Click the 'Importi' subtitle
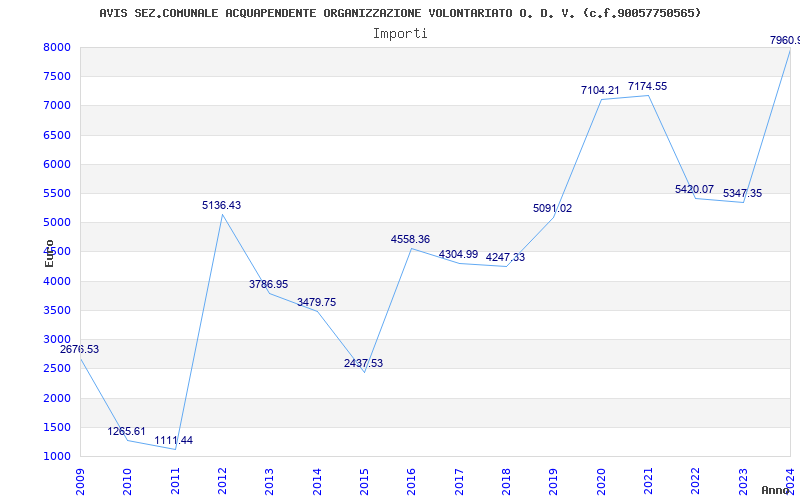 (400, 34)
